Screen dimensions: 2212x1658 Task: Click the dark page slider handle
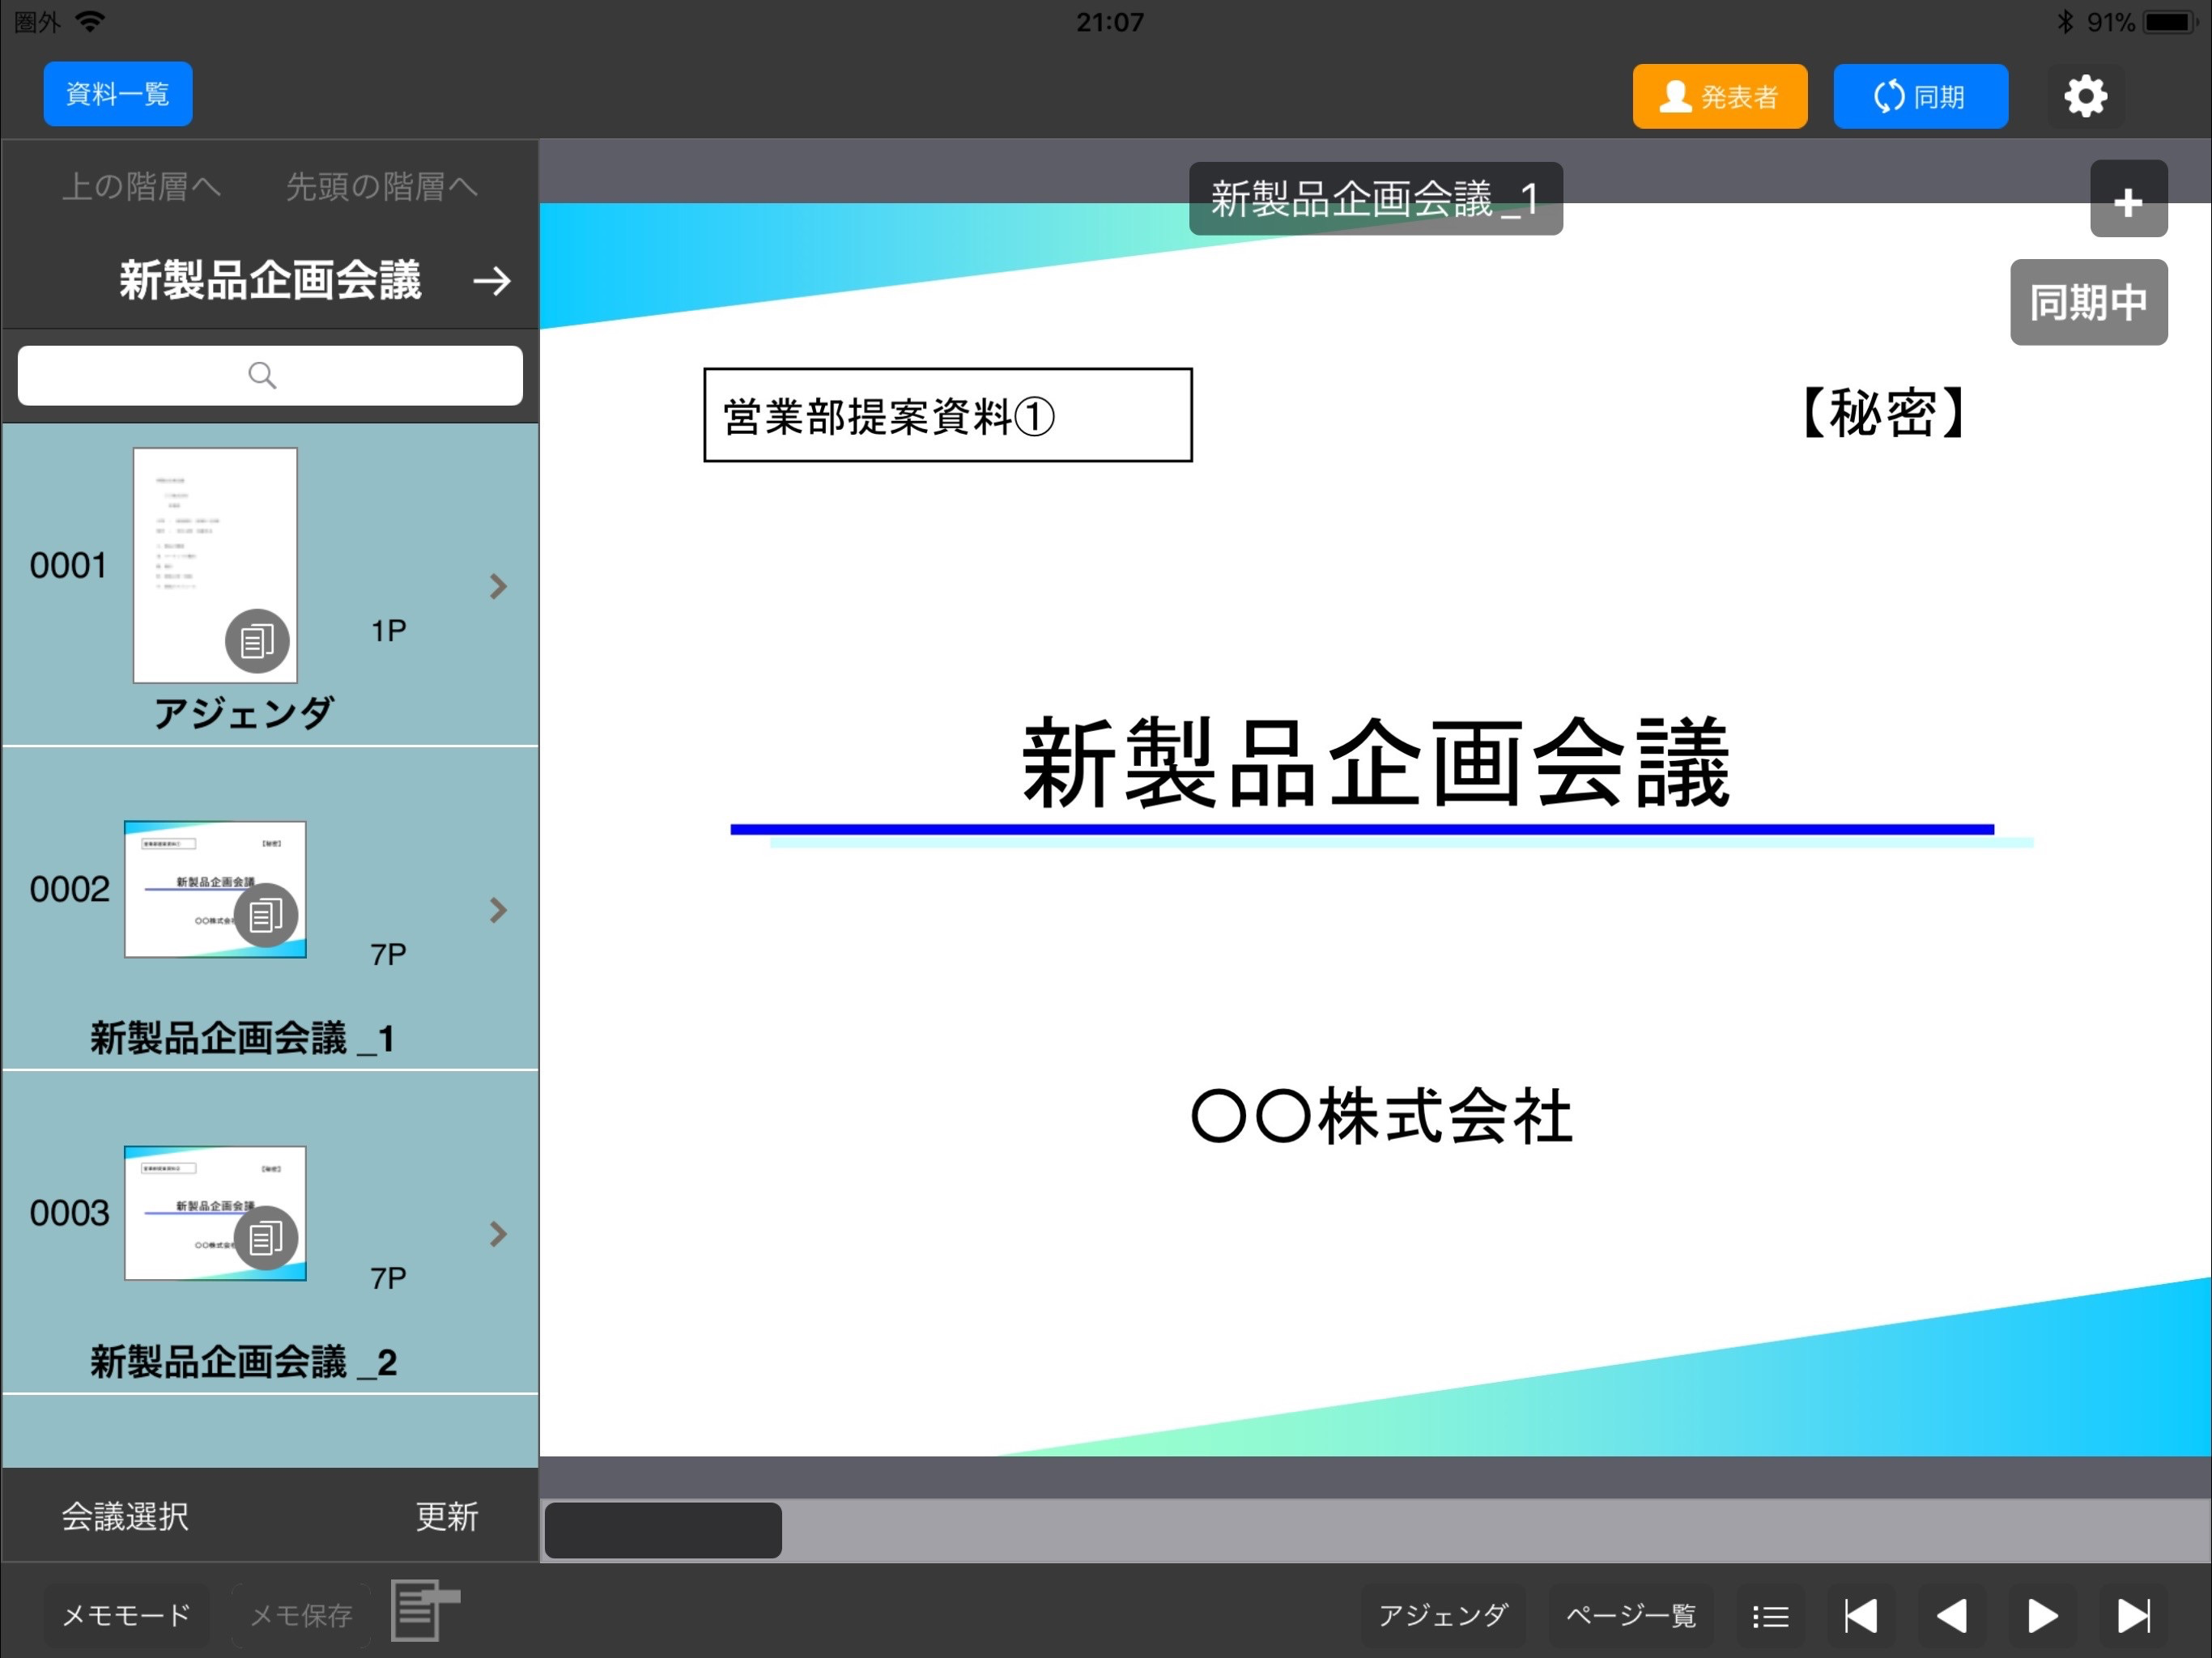coord(663,1530)
